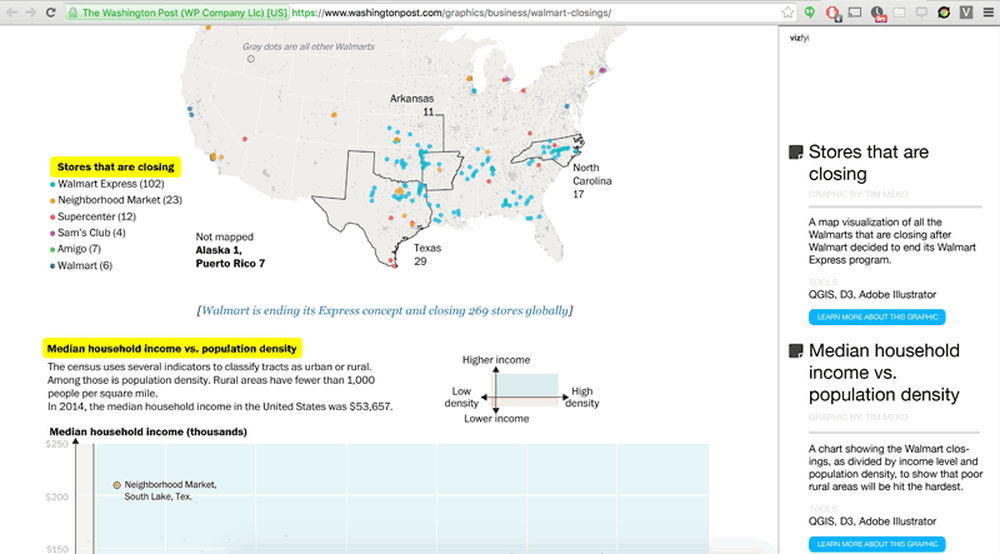Click the note icon beside Stores that are closing

point(796,152)
